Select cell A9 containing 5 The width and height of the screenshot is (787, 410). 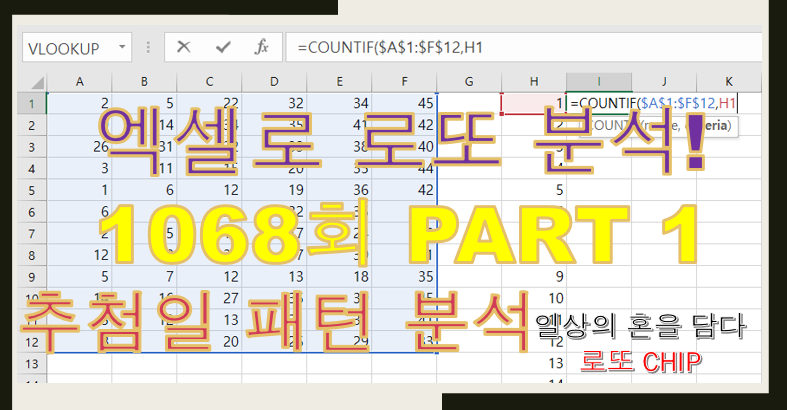[79, 277]
